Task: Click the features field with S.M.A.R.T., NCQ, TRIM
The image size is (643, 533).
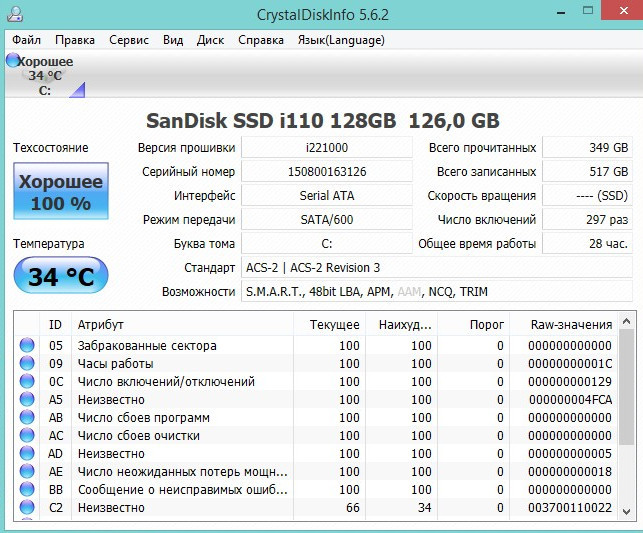Action: (437, 292)
